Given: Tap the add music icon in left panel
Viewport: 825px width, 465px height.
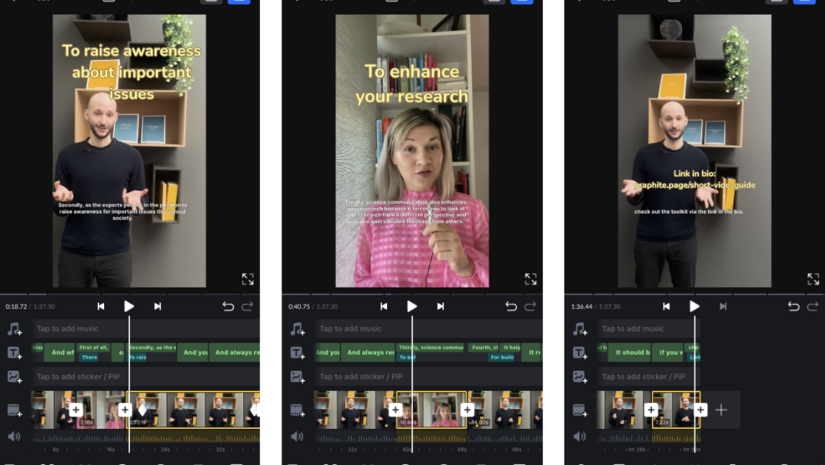Looking at the screenshot, I should pyautogui.click(x=14, y=329).
